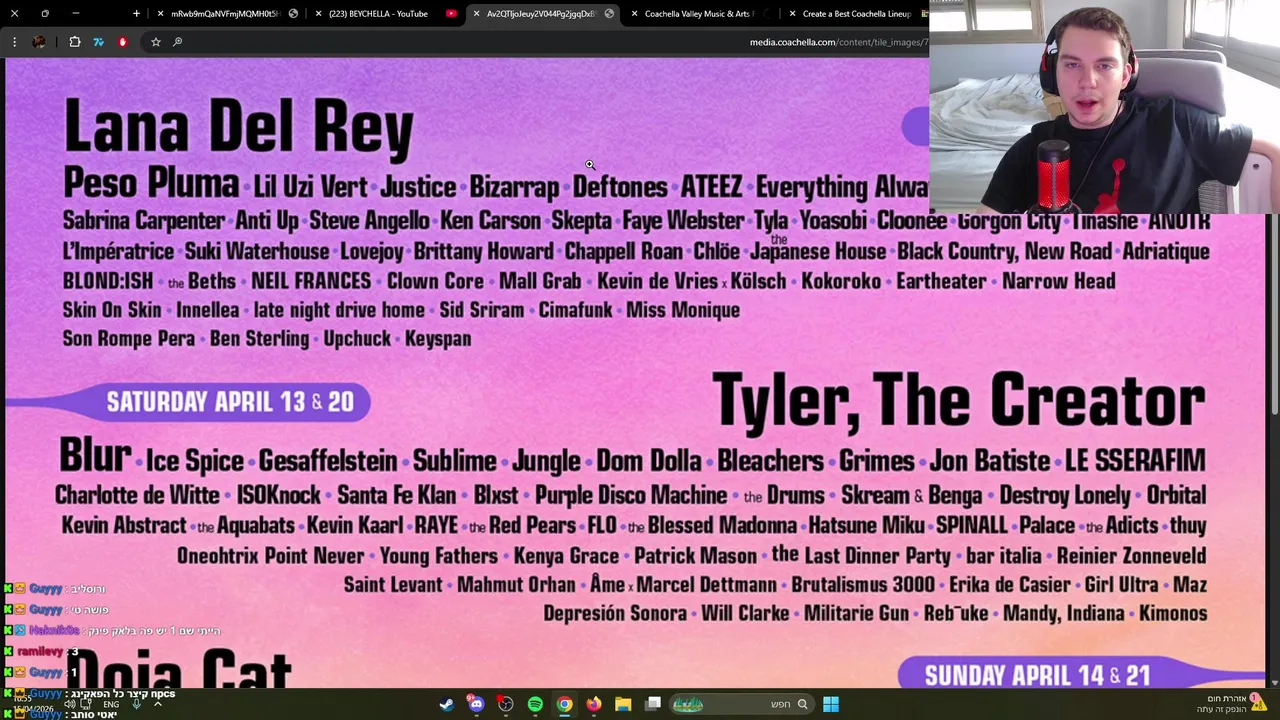
Task: Click the BLOND:ISH artist name
Action: click(x=107, y=281)
